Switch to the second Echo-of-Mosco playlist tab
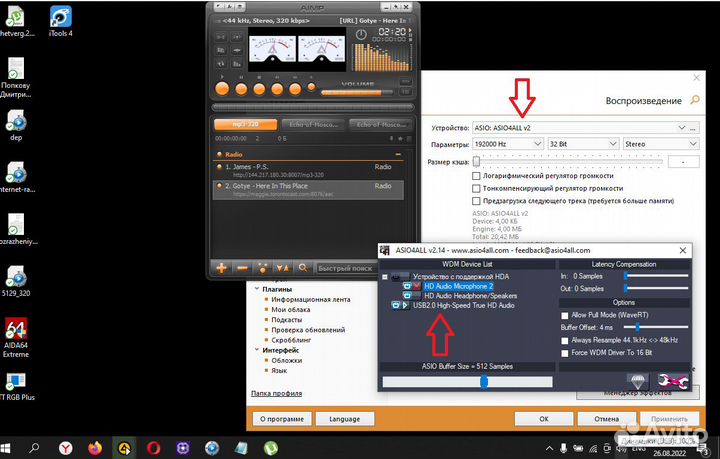720x459 pixels. tap(381, 124)
